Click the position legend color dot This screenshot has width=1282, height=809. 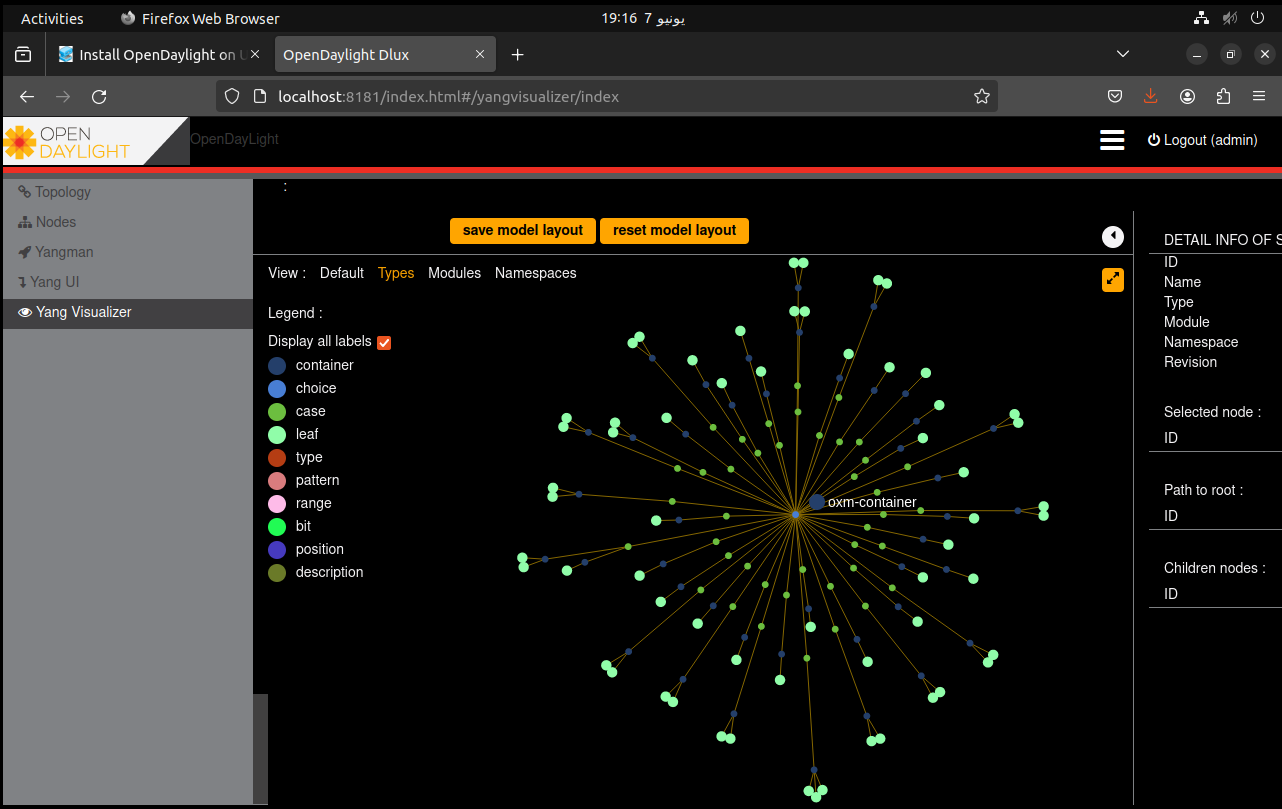click(x=277, y=550)
